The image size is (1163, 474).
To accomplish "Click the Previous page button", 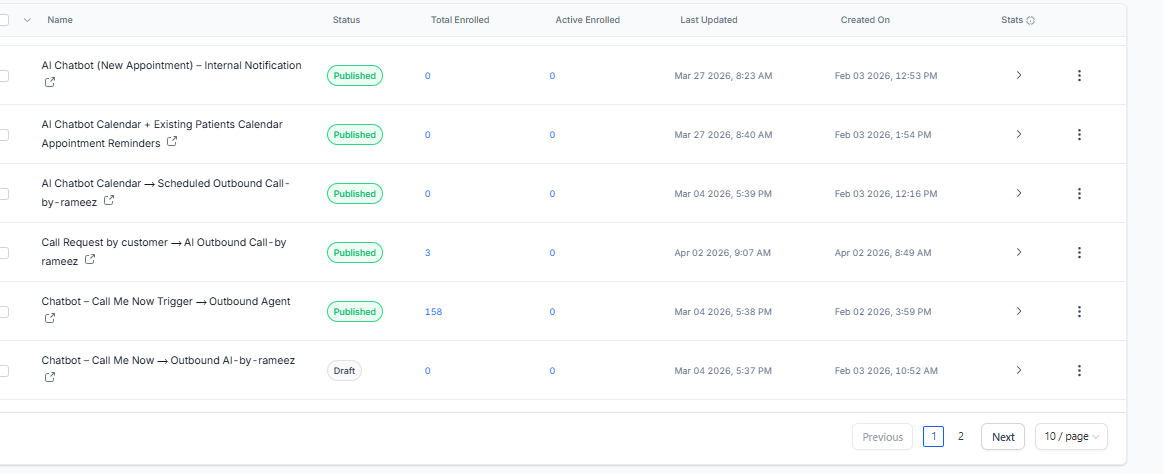I will [883, 437].
